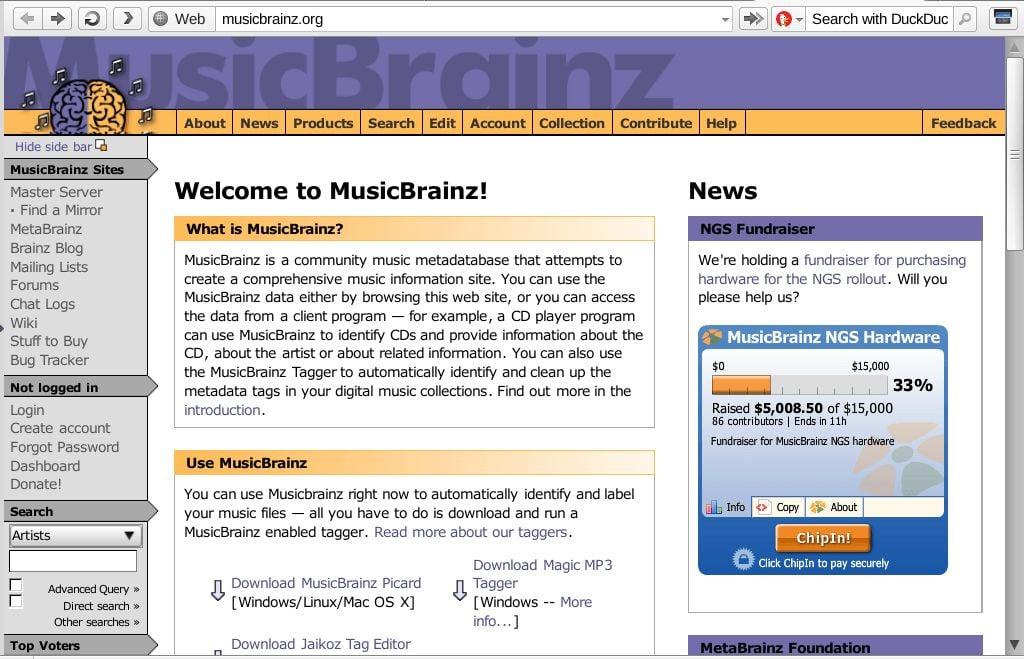
Task: Collapse the Search sidebar section header
Action: pyautogui.click(x=80, y=511)
